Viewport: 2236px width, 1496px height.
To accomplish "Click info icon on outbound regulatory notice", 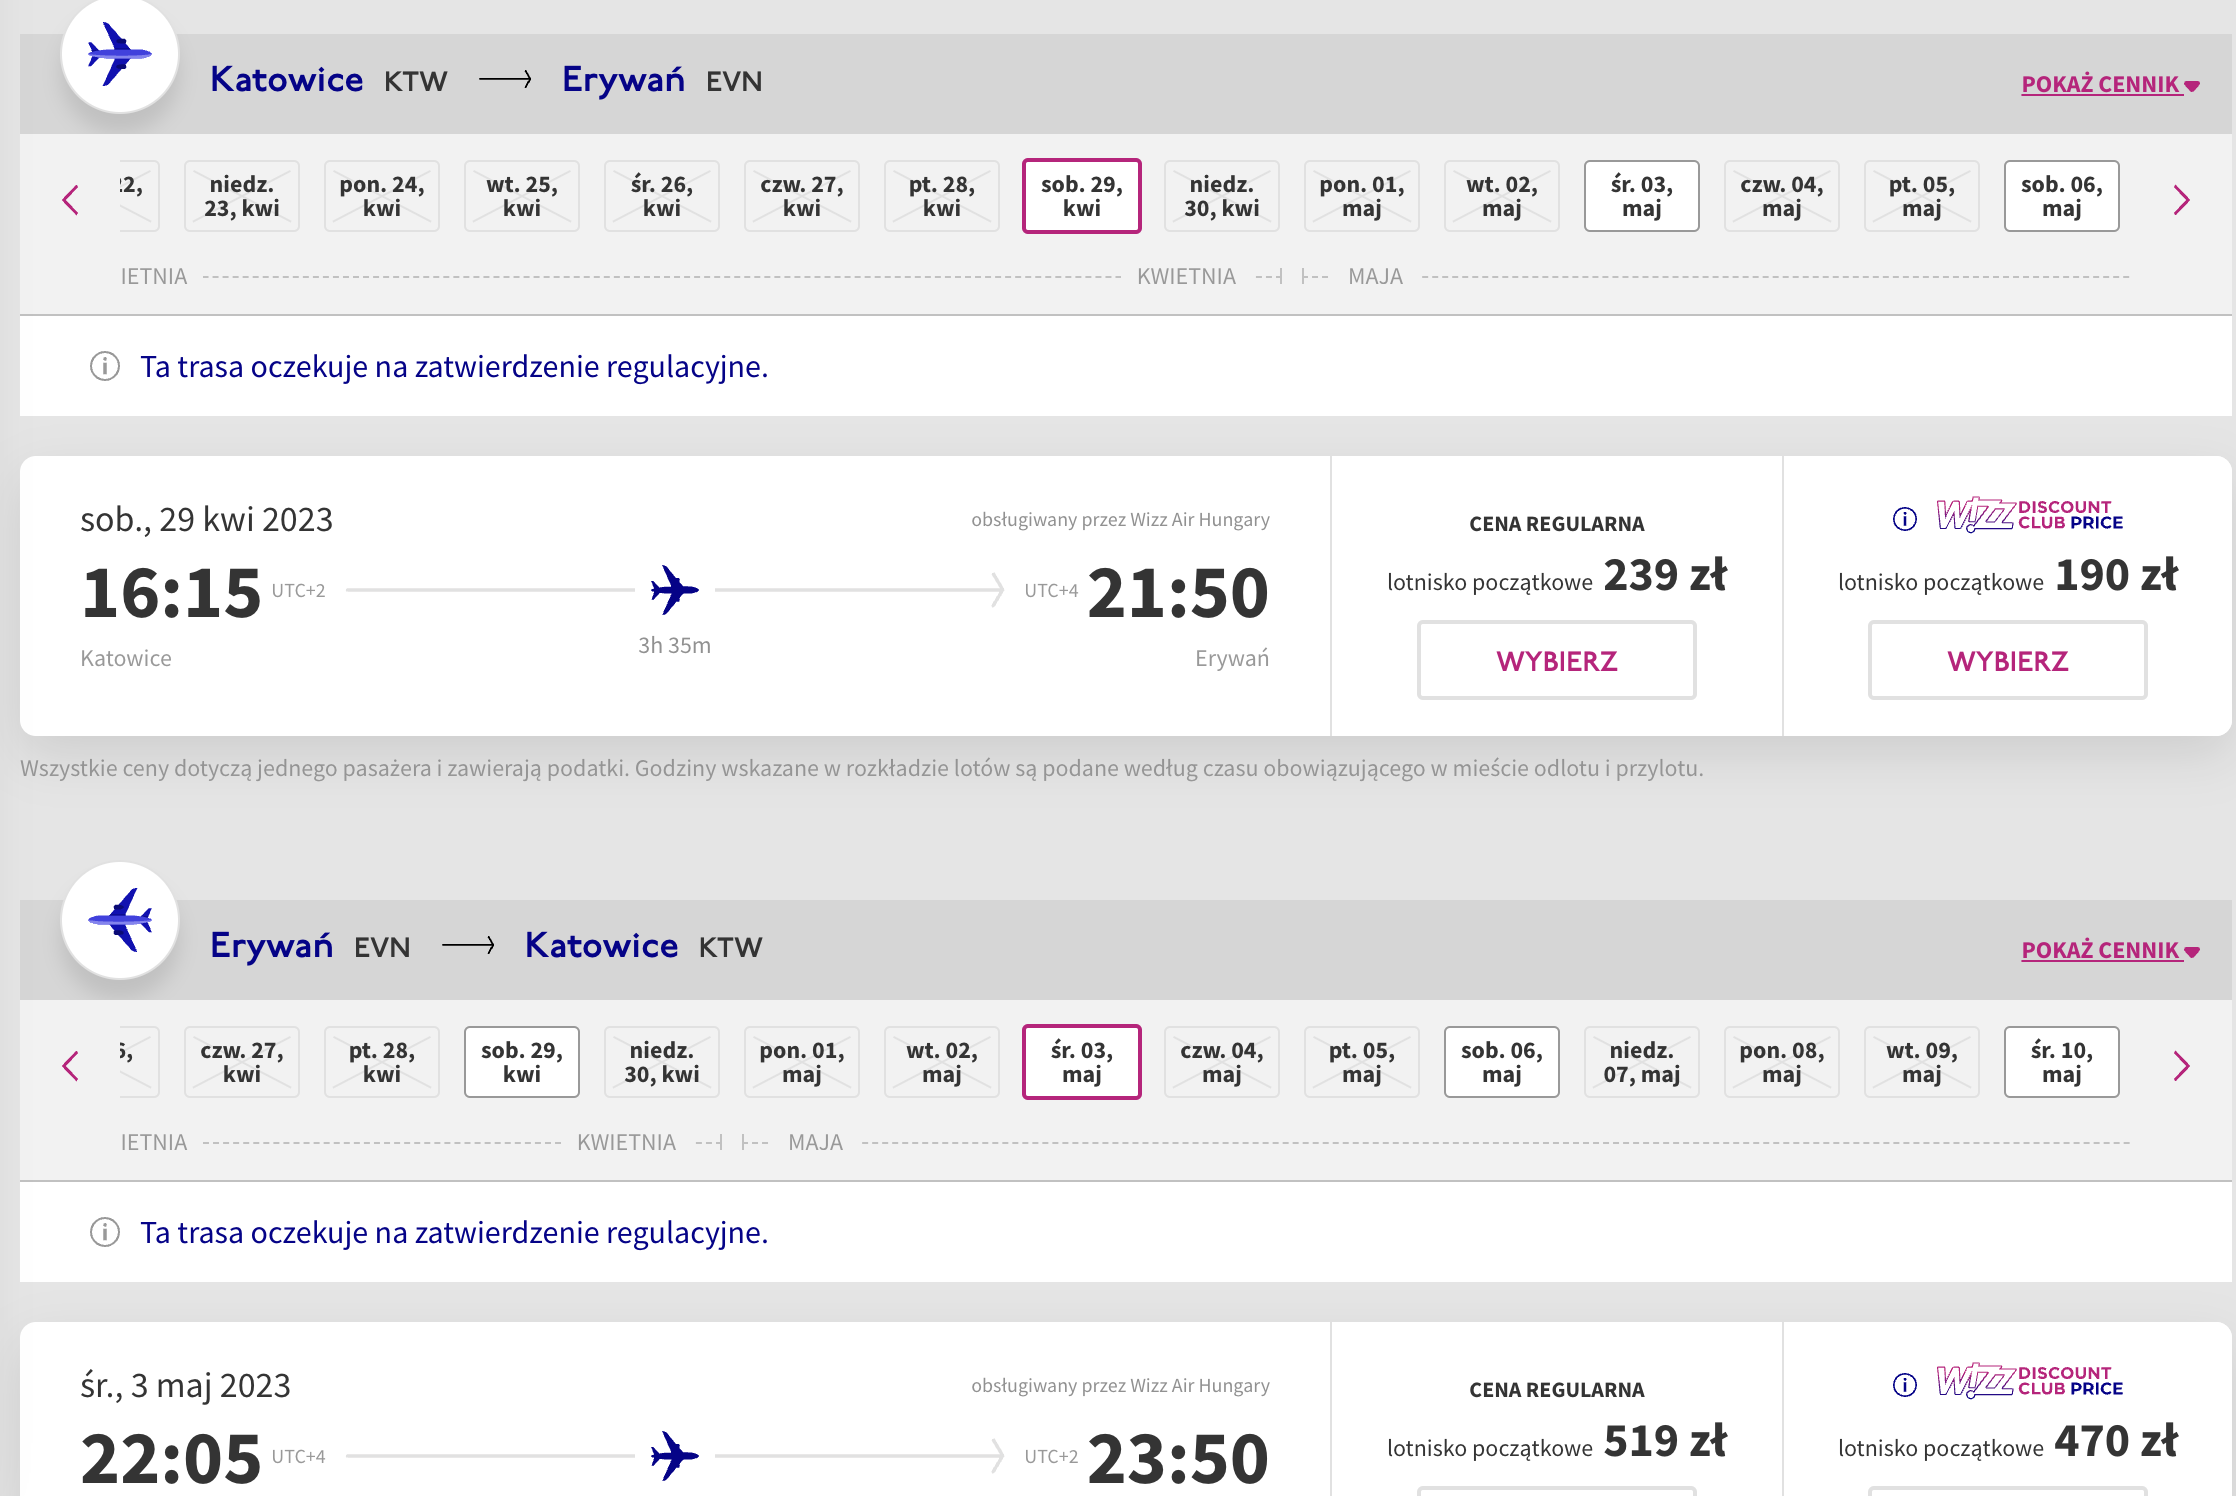I will pos(105,366).
